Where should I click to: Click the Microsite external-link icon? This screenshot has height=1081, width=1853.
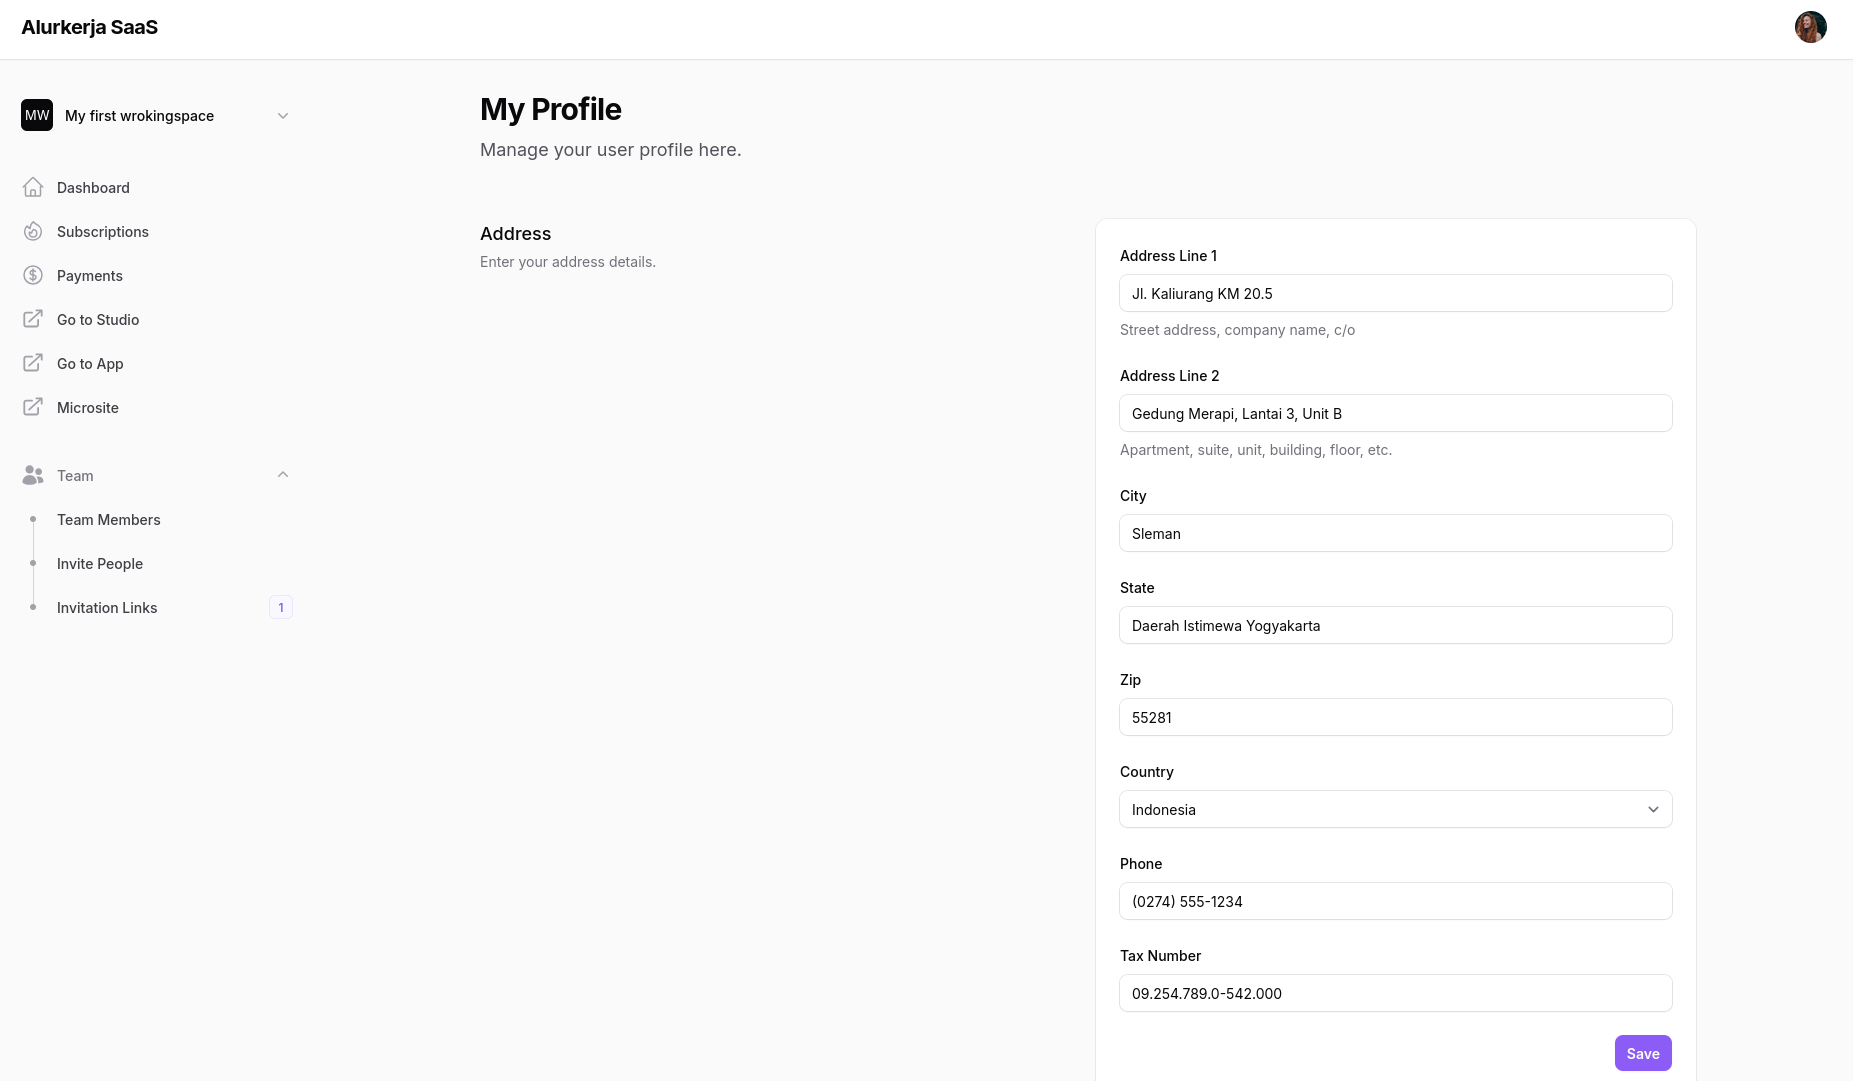33,408
